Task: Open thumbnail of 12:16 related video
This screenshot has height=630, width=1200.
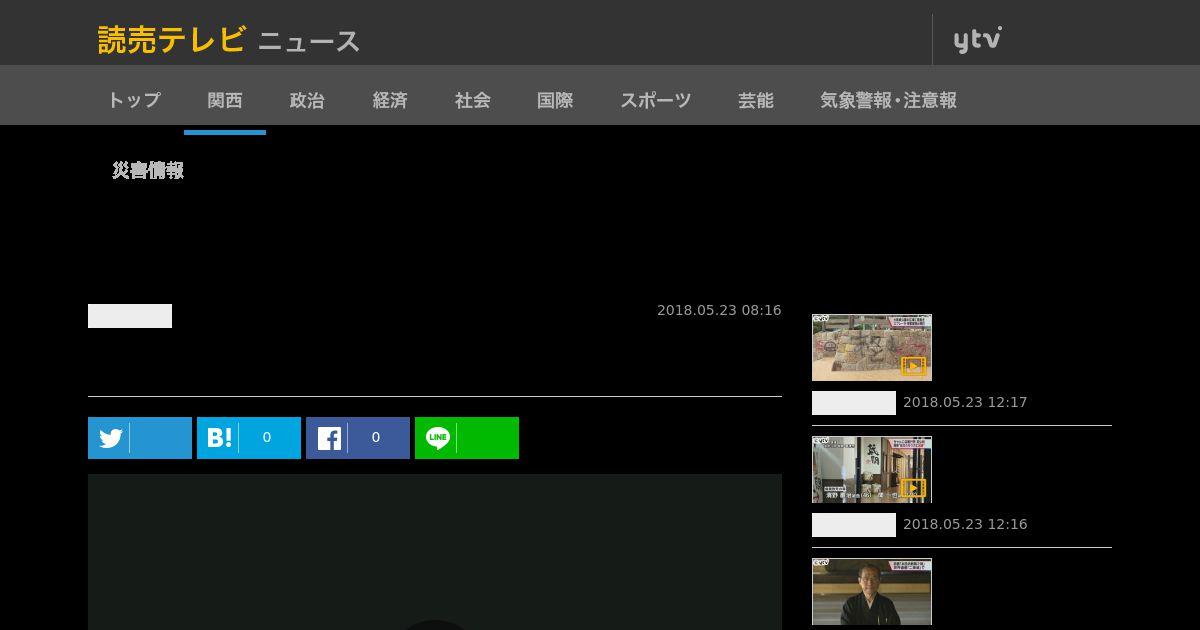Action: point(872,469)
